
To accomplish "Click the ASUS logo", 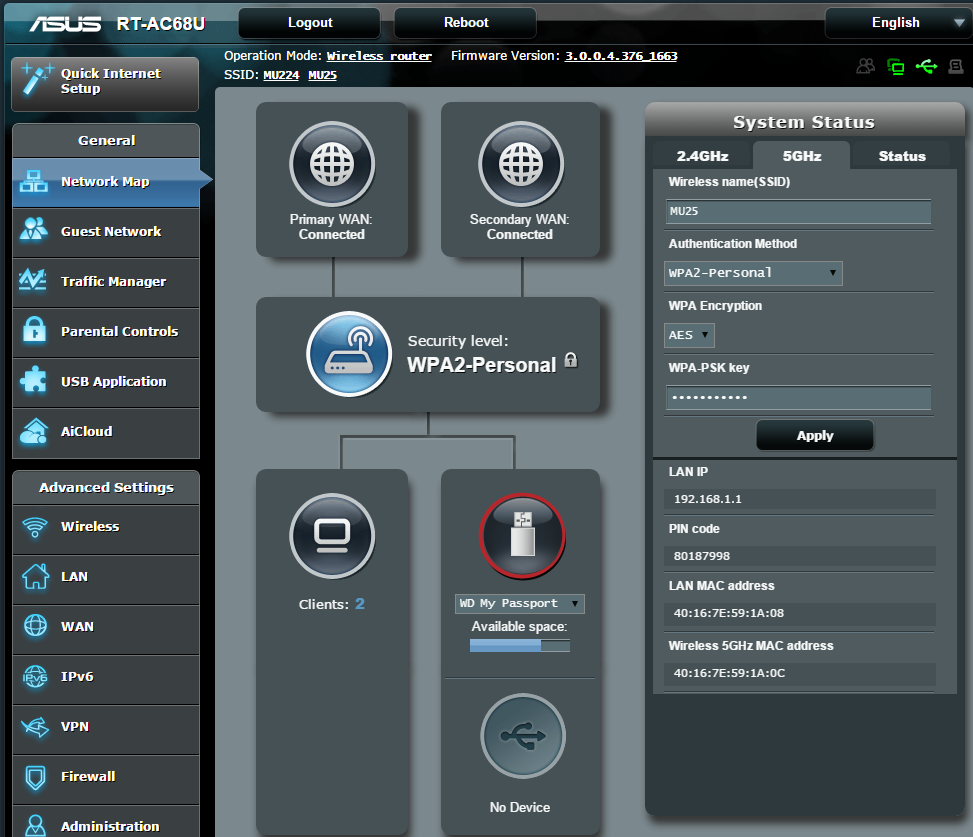I will click(x=65, y=24).
